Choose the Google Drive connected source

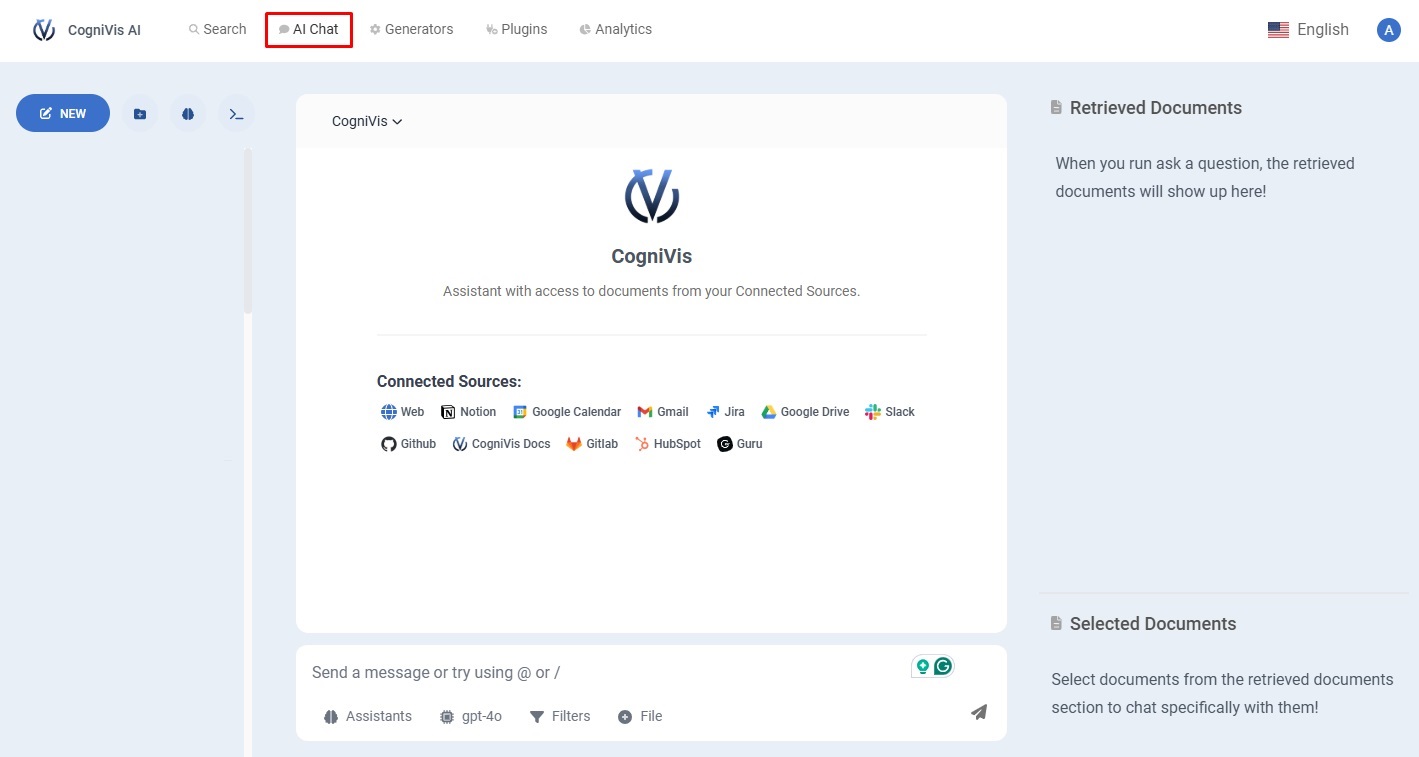click(805, 412)
